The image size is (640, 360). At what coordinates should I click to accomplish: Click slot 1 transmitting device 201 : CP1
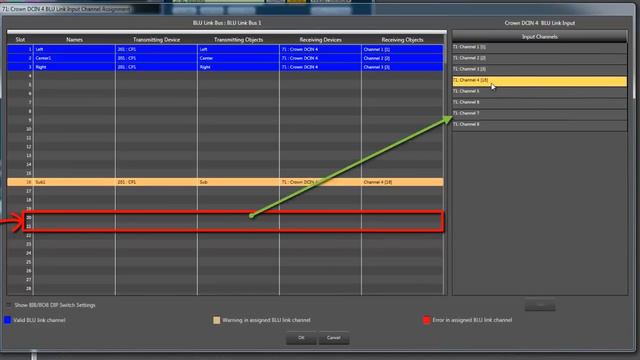pos(156,49)
